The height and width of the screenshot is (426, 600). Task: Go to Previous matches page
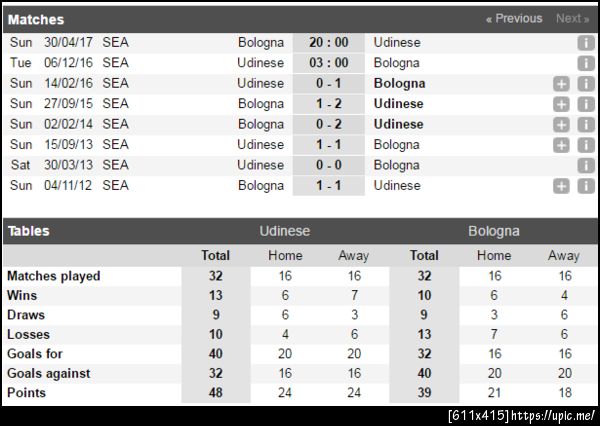pyautogui.click(x=514, y=18)
